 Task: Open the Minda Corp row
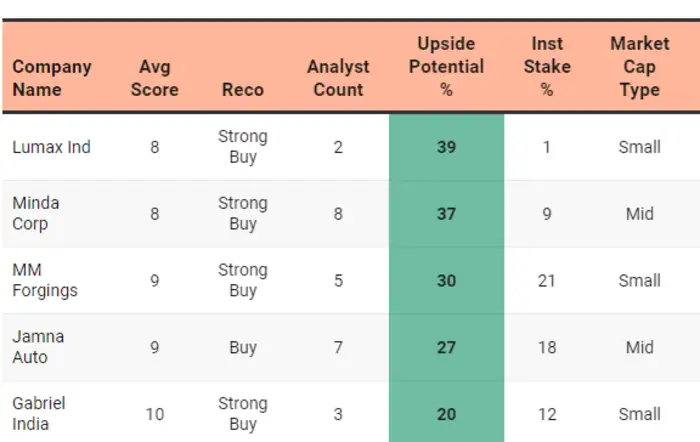click(x=36, y=213)
